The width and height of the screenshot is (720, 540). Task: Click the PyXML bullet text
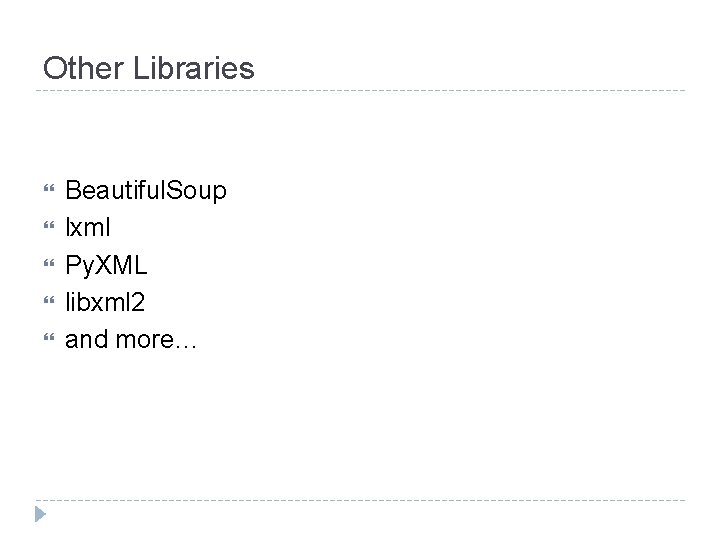click(x=106, y=266)
